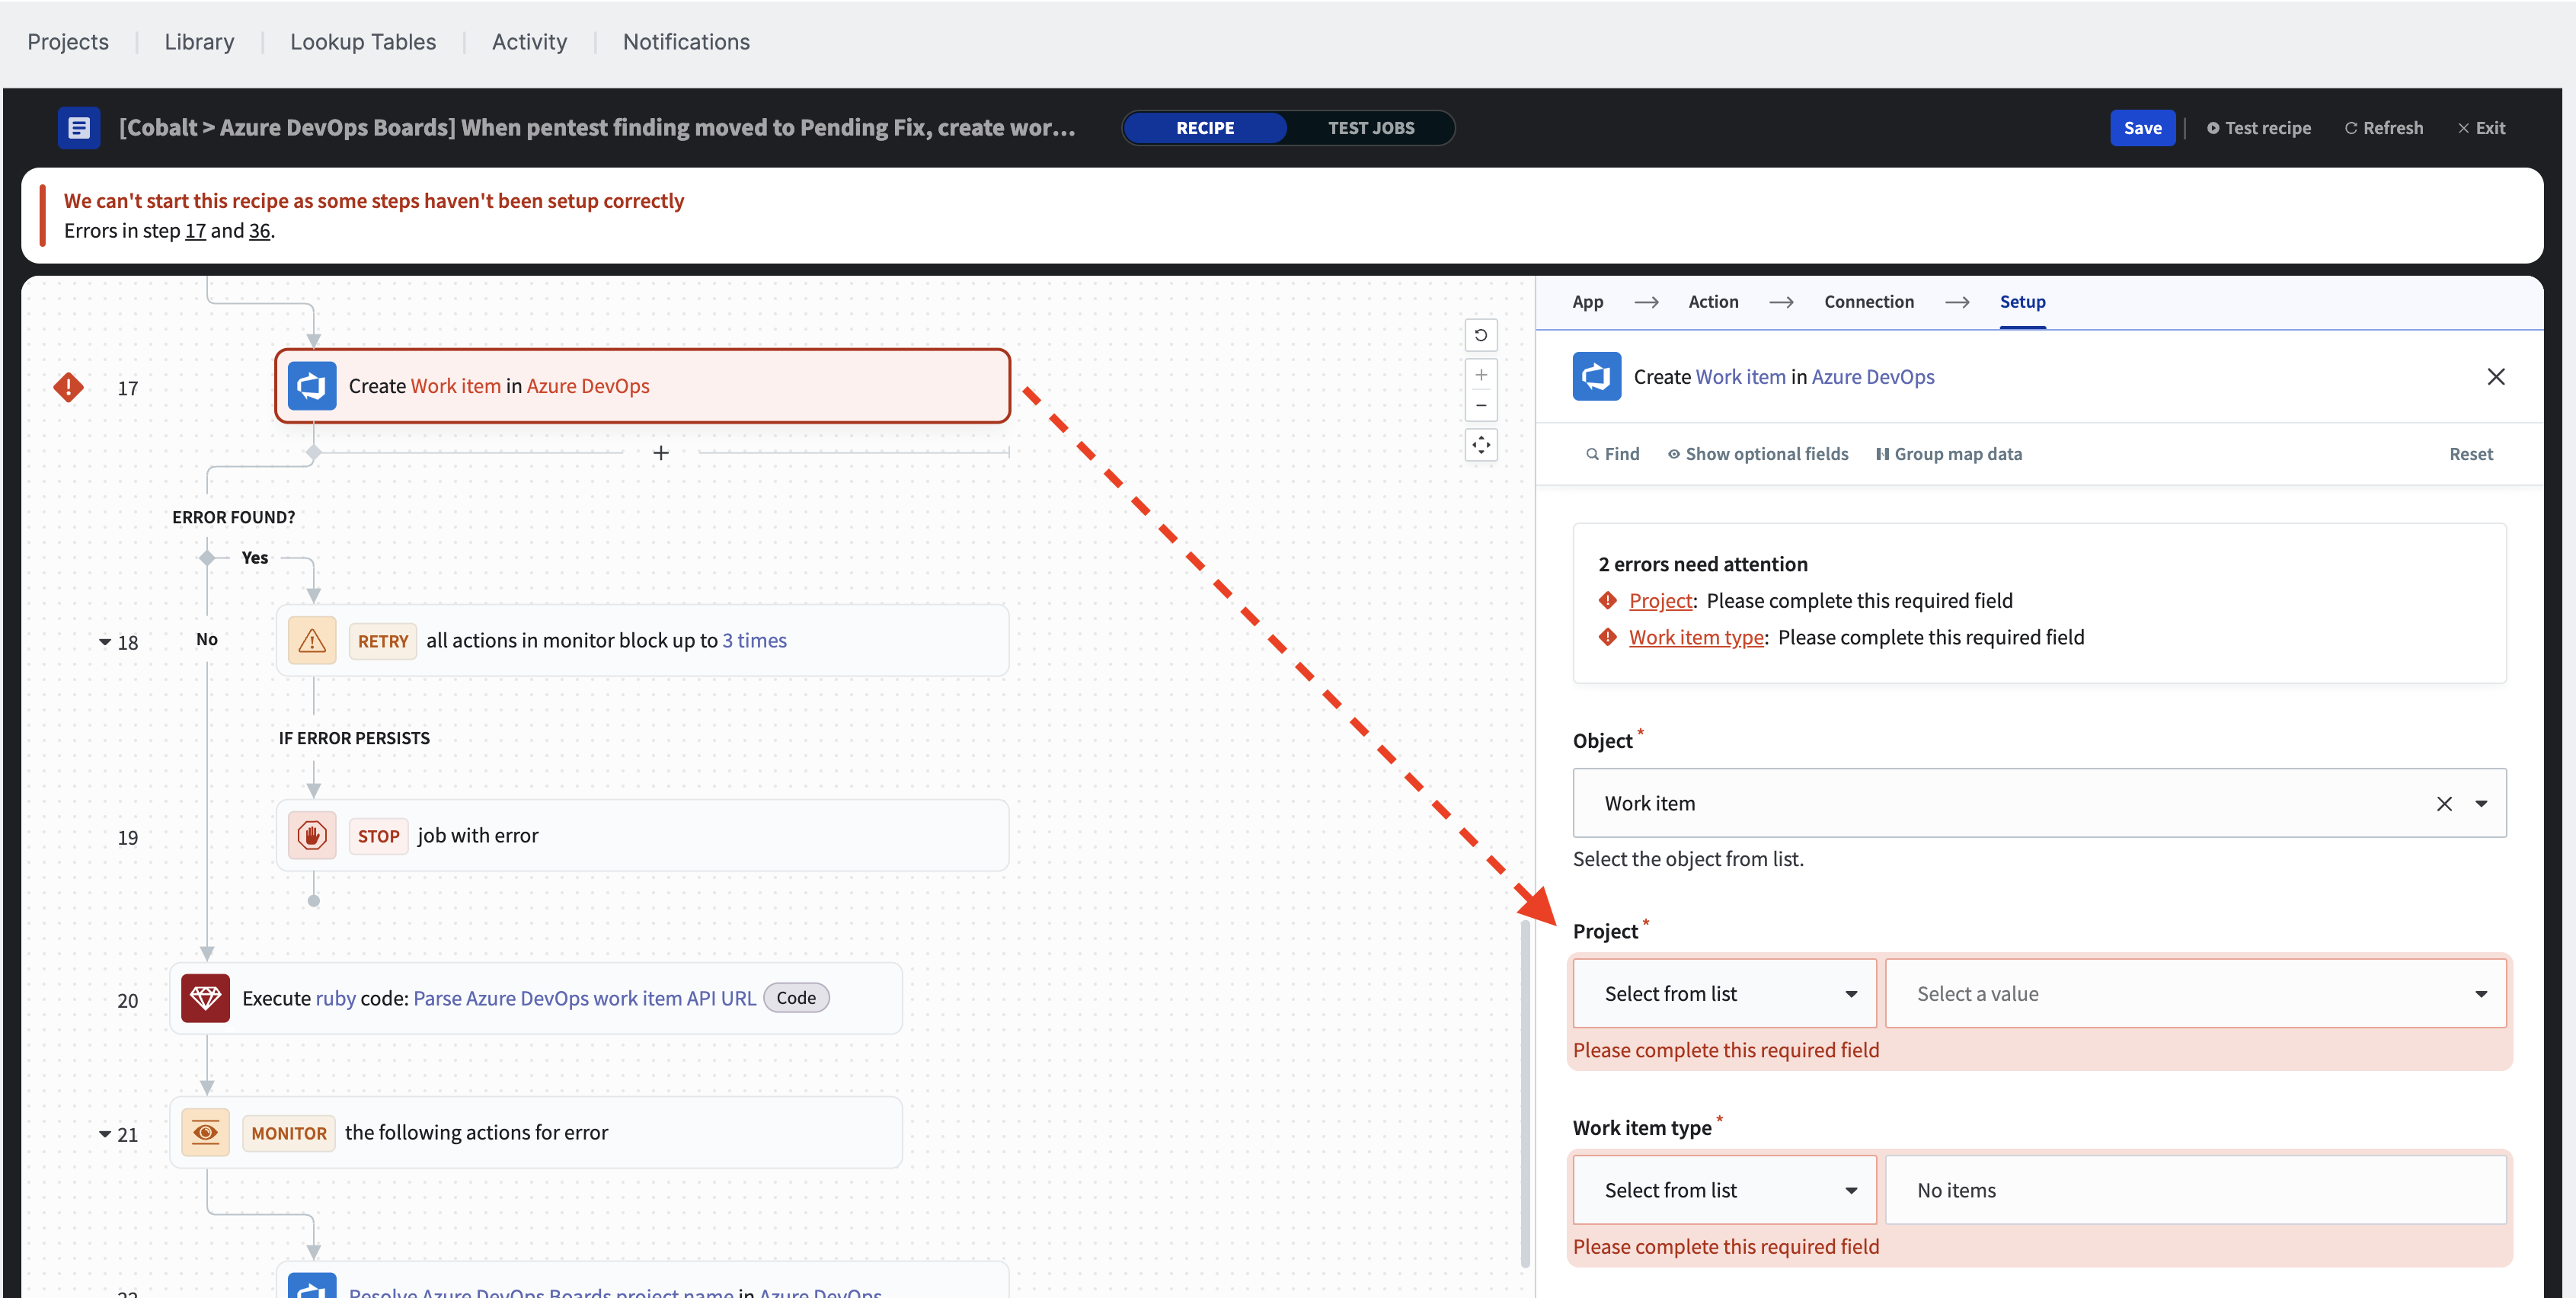The width and height of the screenshot is (2576, 1298).
Task: Click the Azure DevOps icon on step 22
Action: pos(312,1286)
